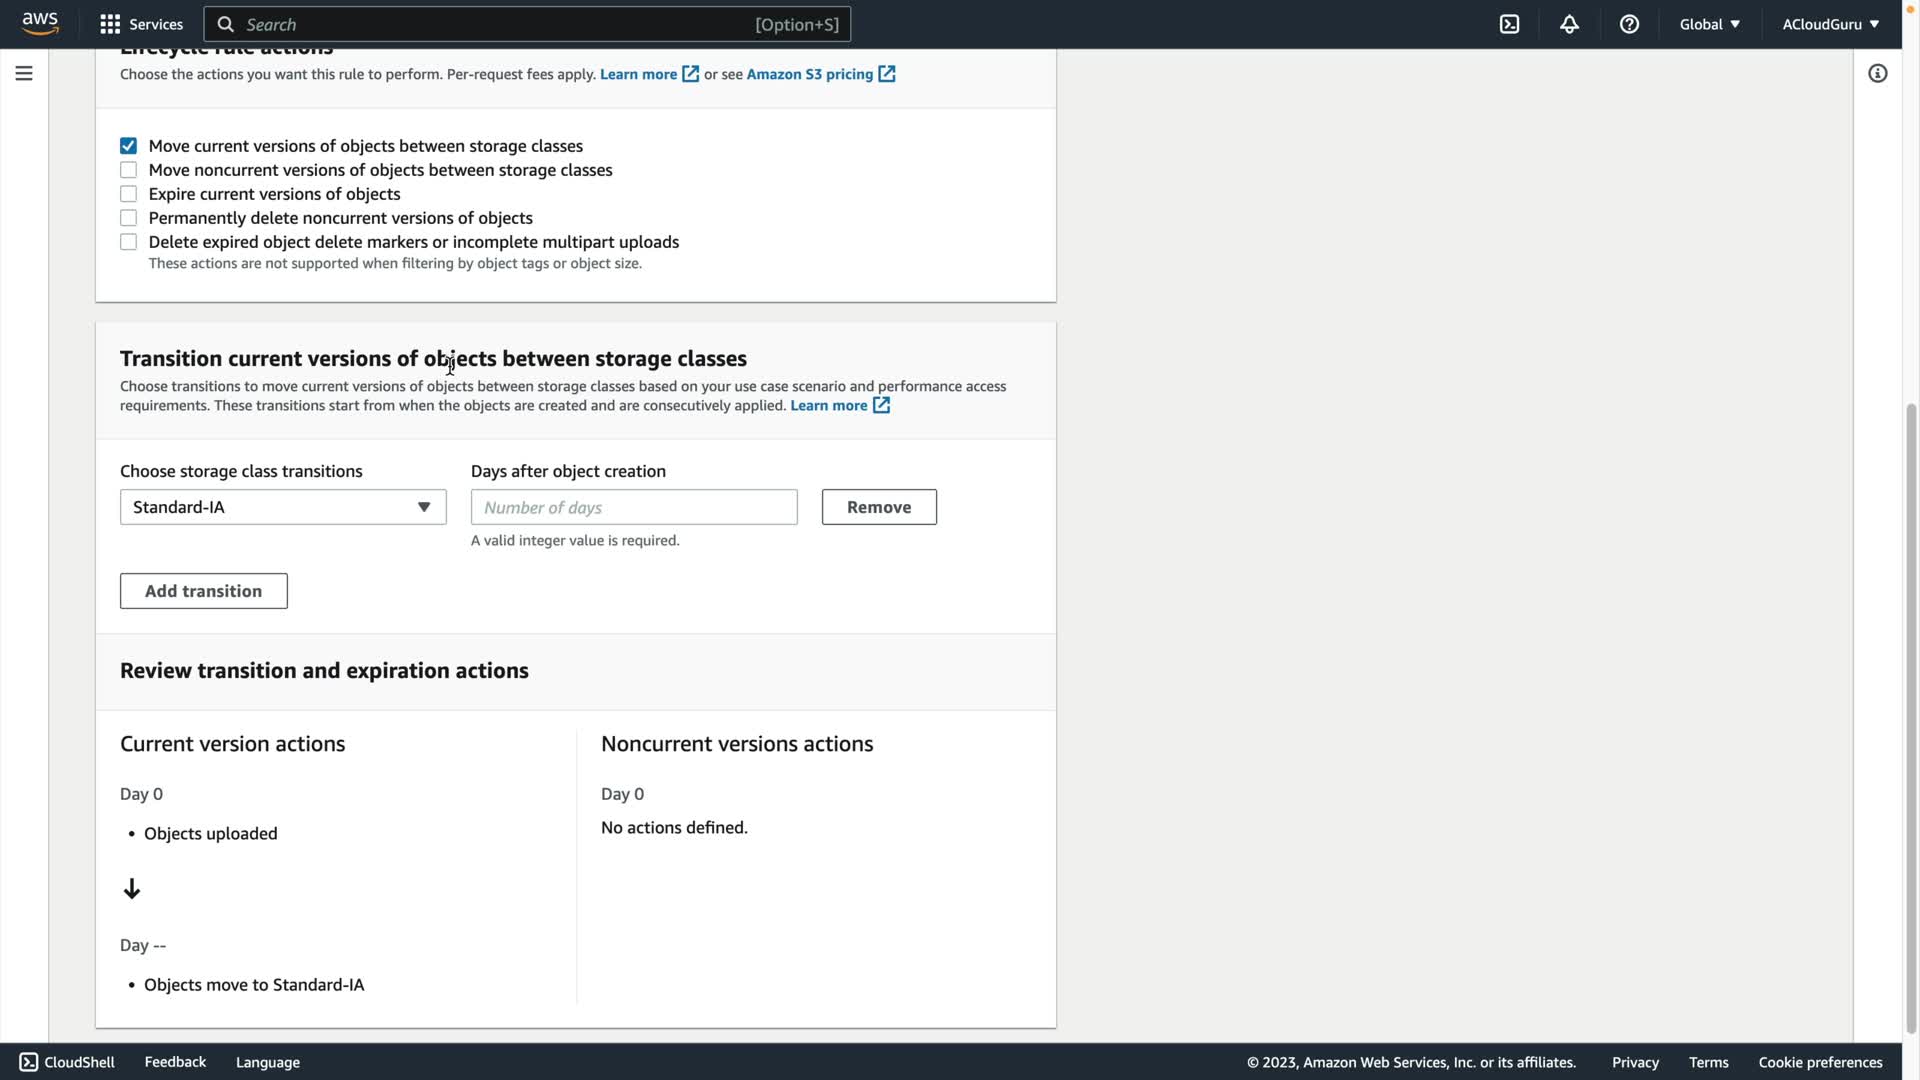The height and width of the screenshot is (1080, 1920).
Task: Open the ACloudGuru account dropdown
Action: point(1830,24)
